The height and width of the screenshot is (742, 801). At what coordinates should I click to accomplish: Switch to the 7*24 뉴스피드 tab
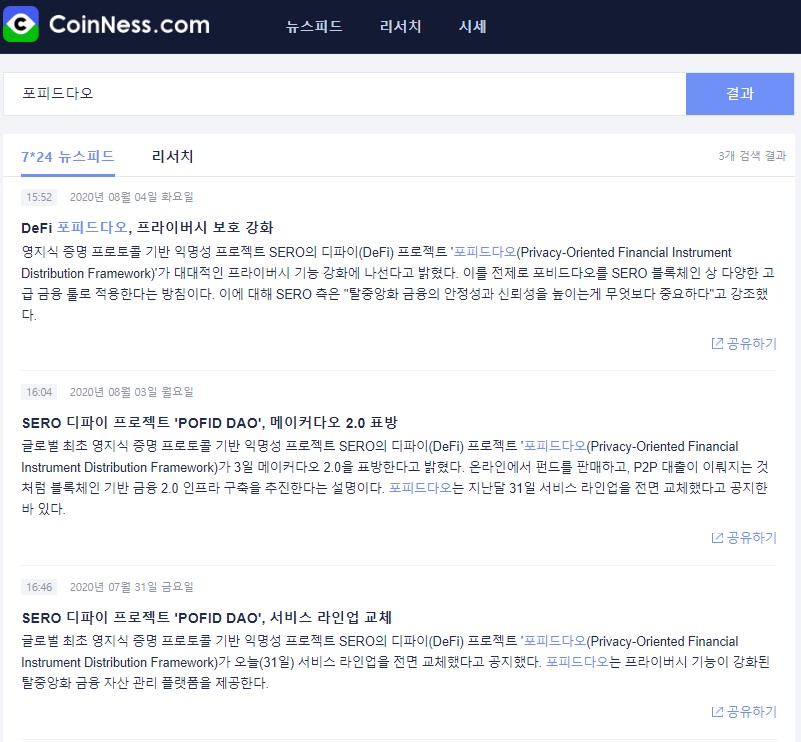68,157
